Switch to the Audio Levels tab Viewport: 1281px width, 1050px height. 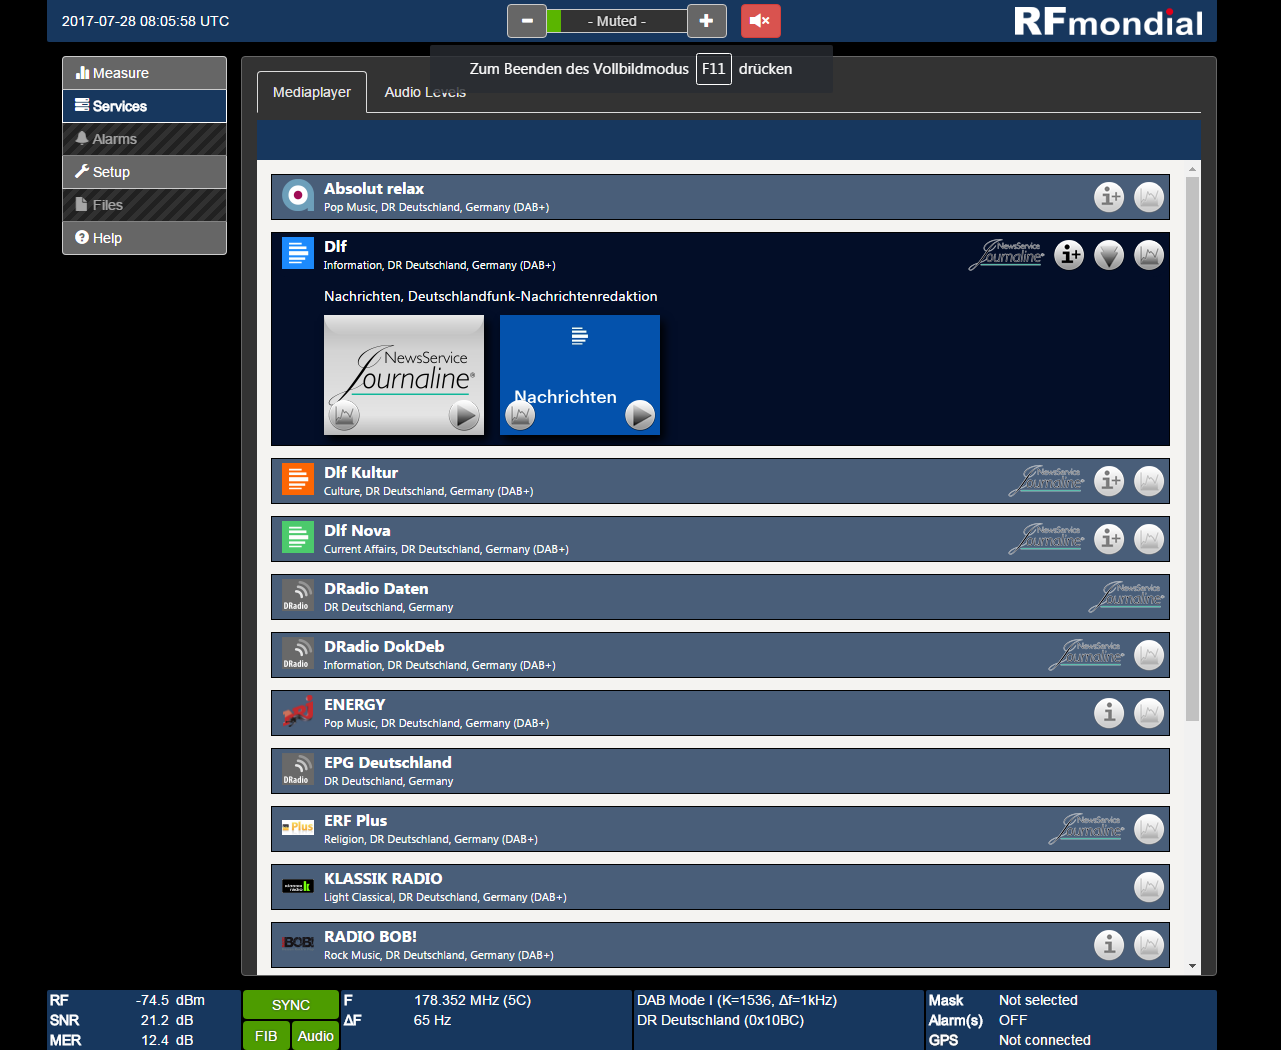[425, 92]
